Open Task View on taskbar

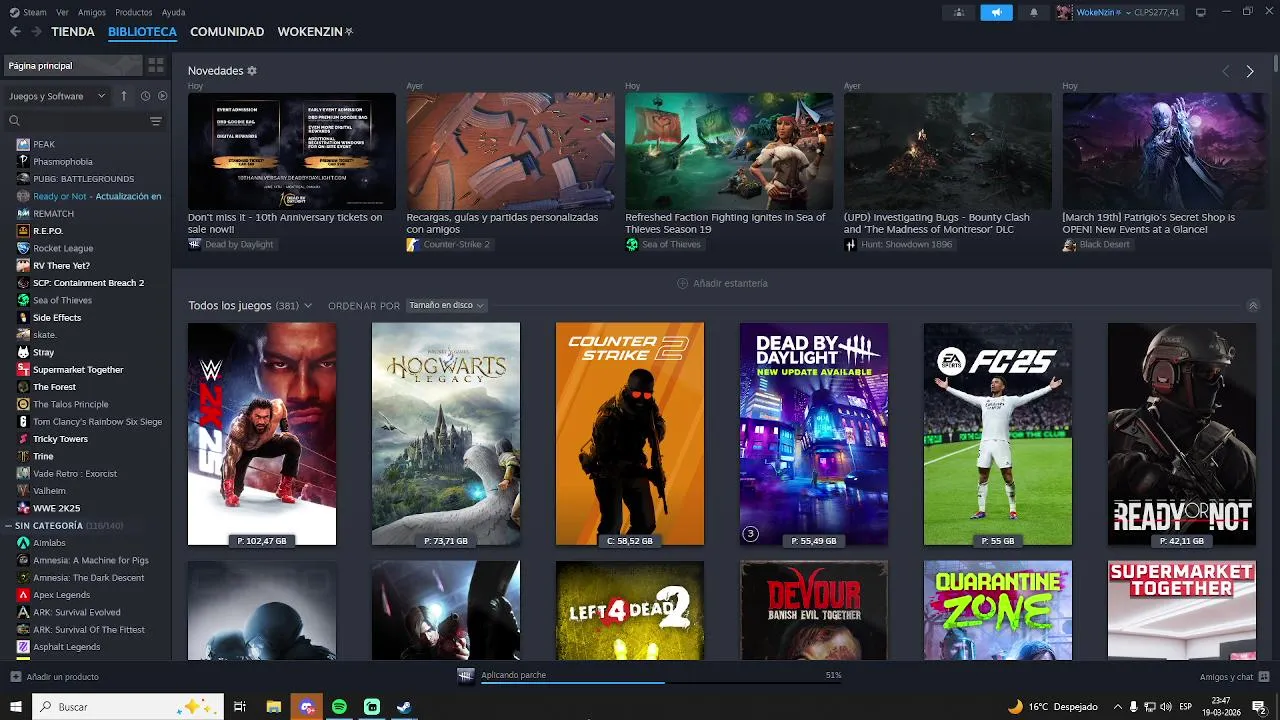point(240,707)
